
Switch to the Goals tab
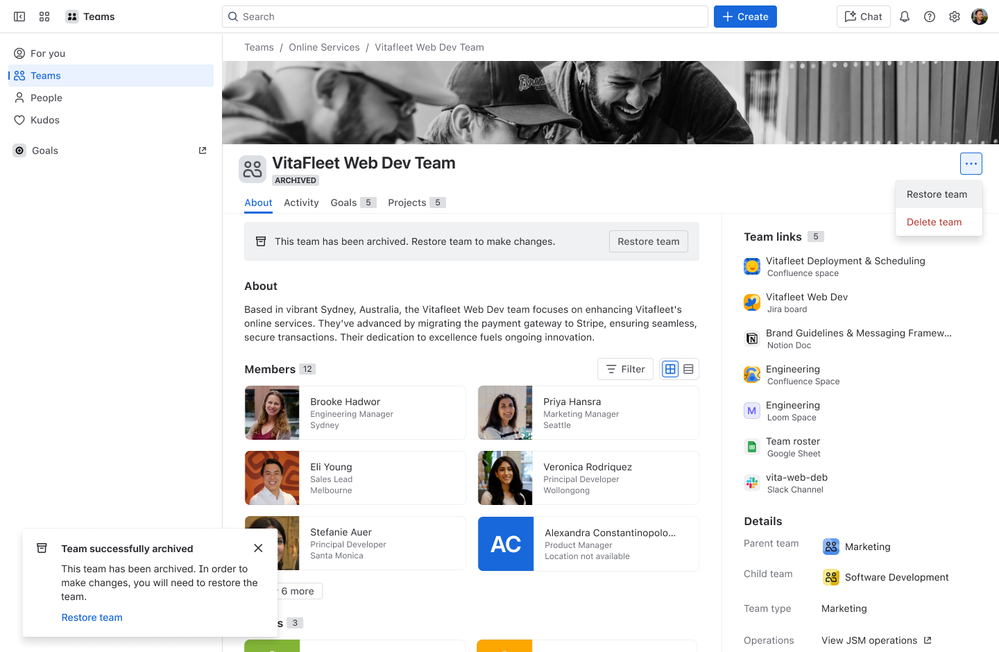[x=353, y=203]
